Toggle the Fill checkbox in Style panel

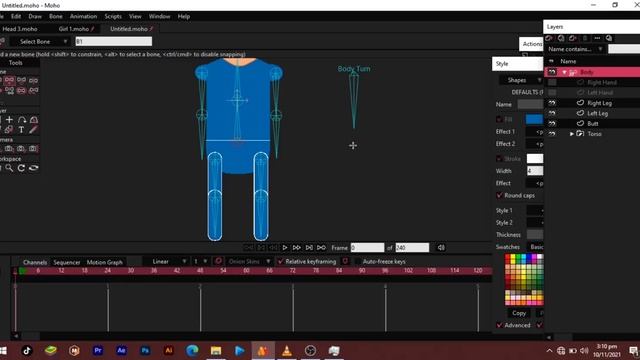pos(499,119)
